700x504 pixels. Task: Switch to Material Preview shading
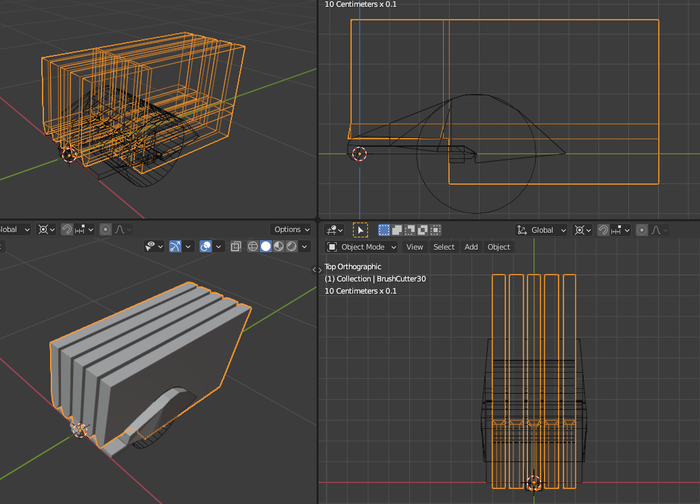coord(279,246)
